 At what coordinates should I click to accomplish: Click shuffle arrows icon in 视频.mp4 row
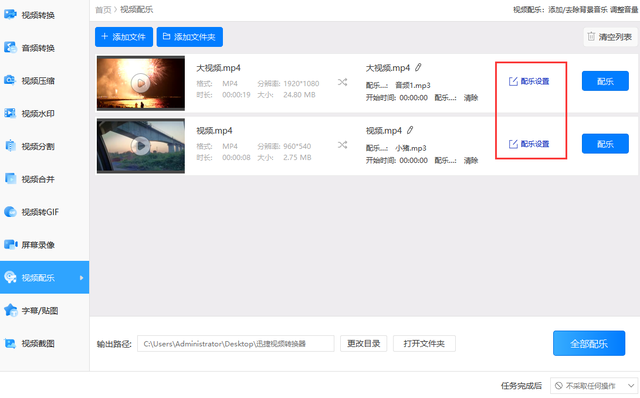coord(342,145)
